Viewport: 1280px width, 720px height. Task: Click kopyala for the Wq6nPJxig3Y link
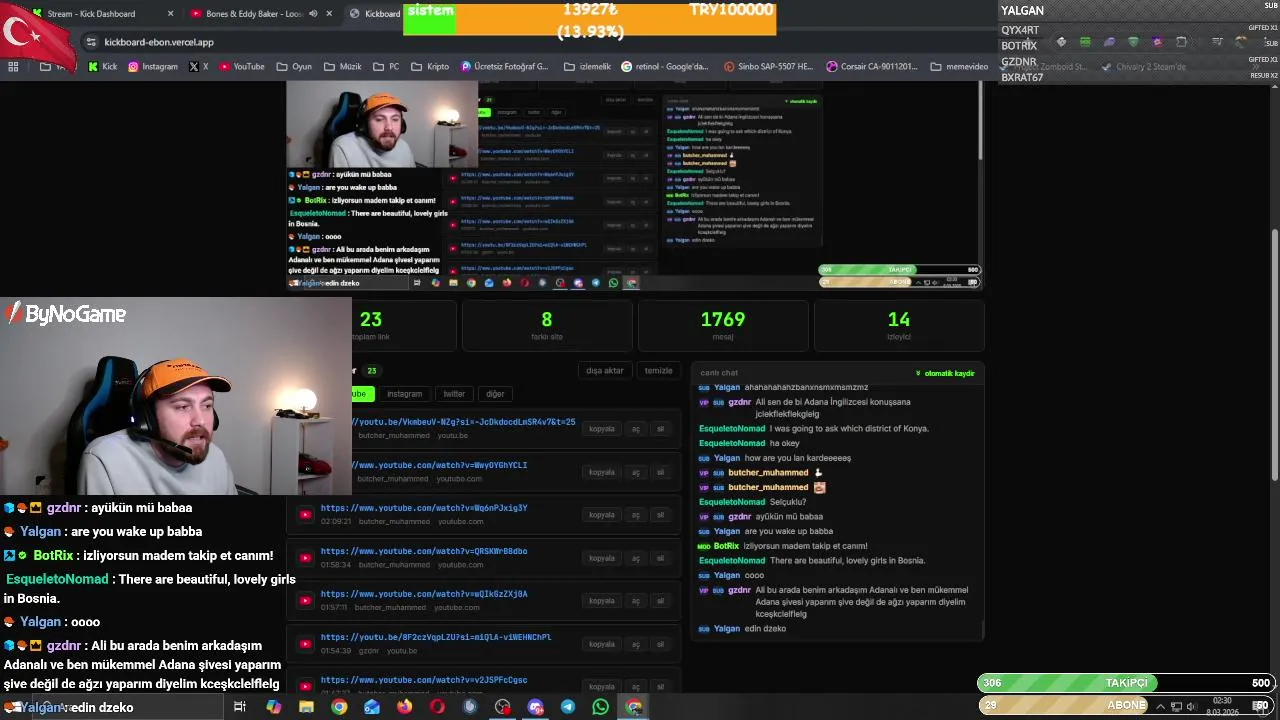click(x=602, y=515)
